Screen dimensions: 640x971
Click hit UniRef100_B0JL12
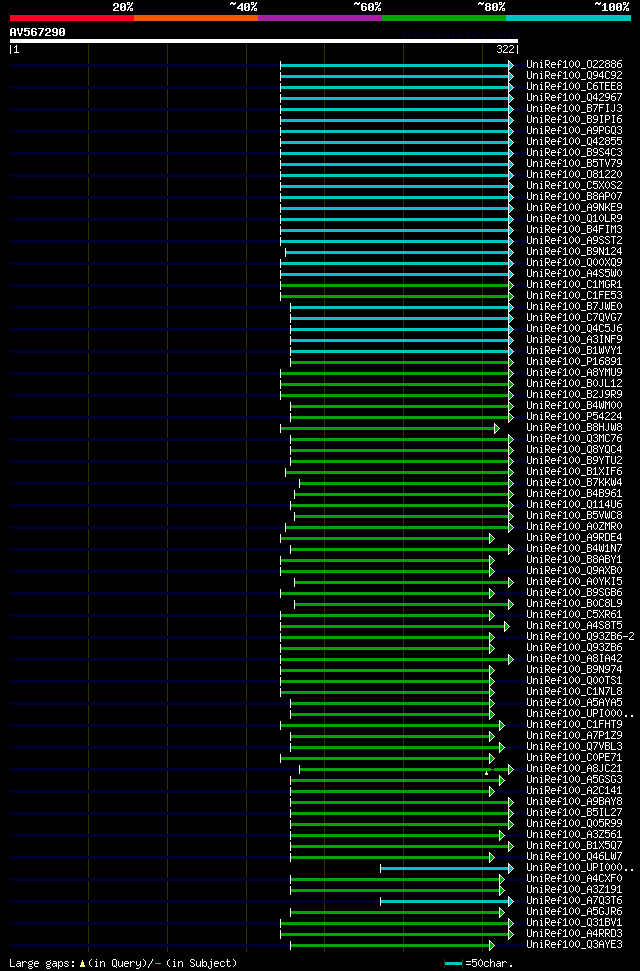(574, 383)
